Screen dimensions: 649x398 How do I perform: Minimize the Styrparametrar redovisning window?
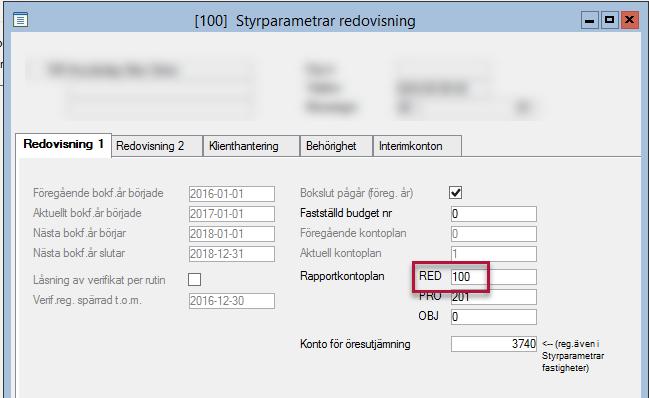[x=590, y=20]
